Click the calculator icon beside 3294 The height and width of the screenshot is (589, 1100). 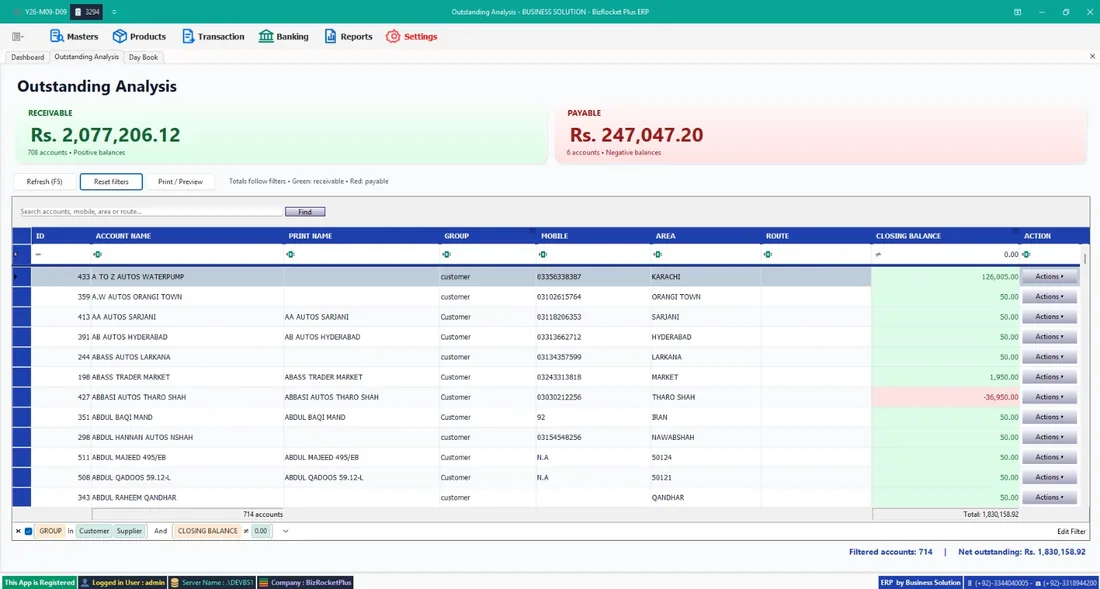coord(78,12)
